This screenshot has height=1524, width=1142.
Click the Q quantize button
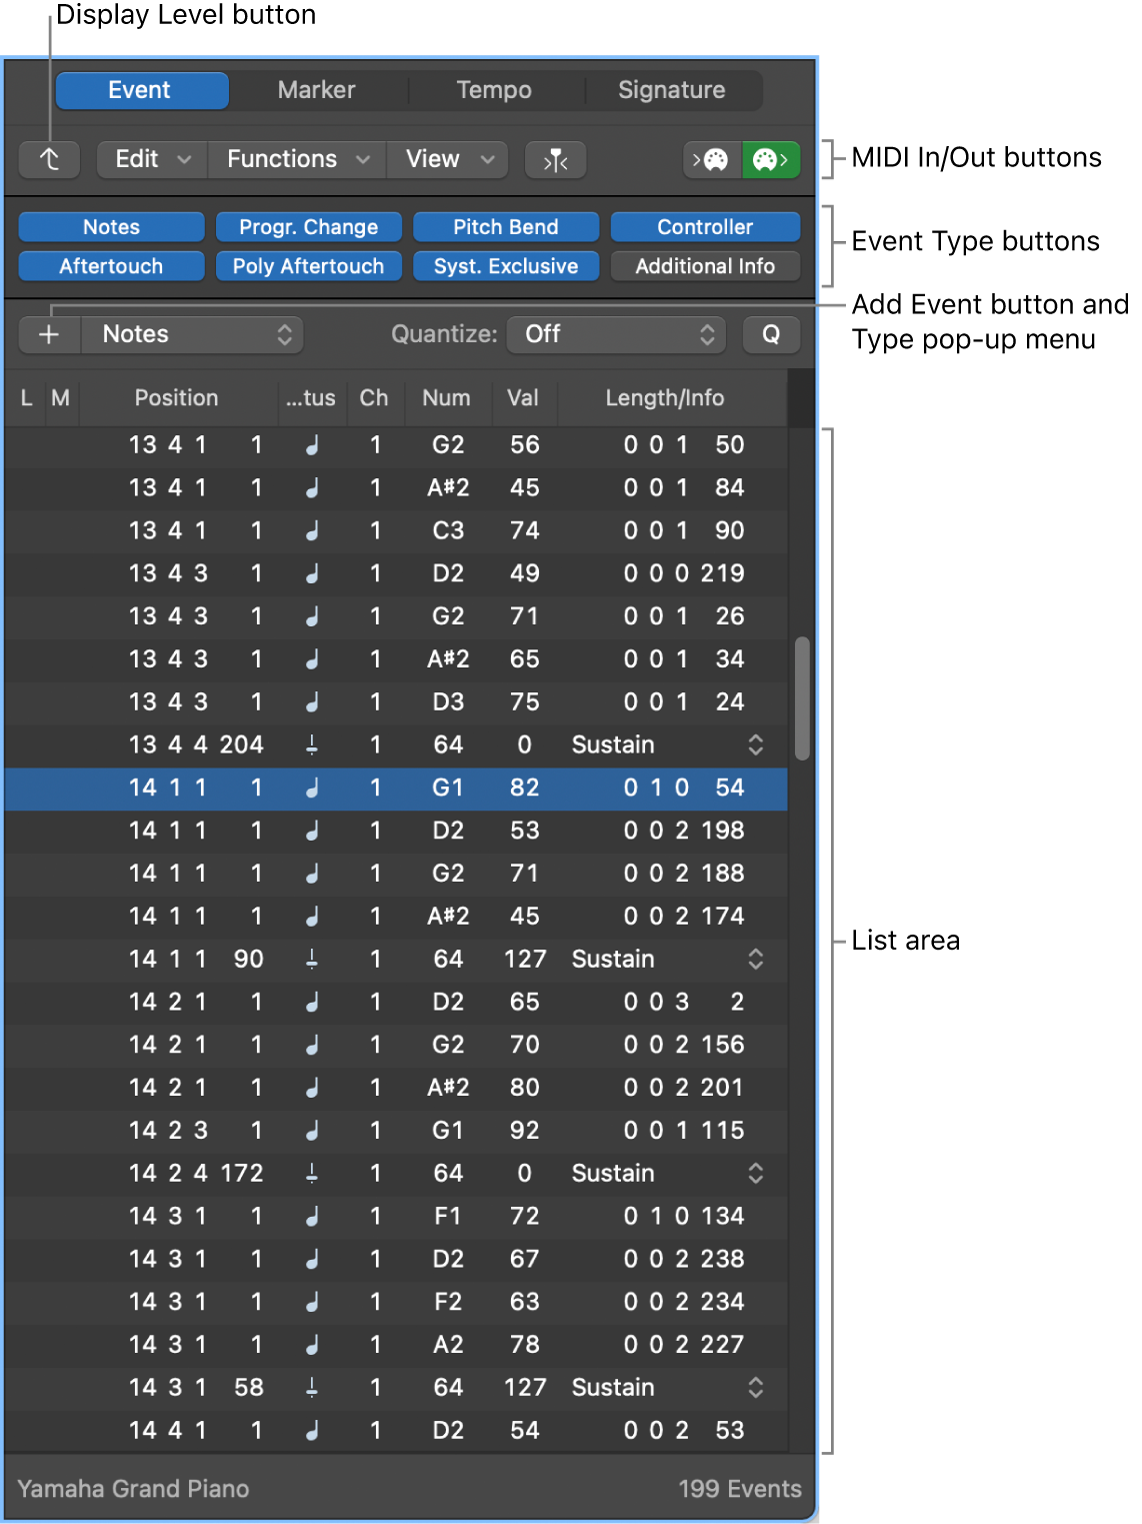tap(771, 335)
